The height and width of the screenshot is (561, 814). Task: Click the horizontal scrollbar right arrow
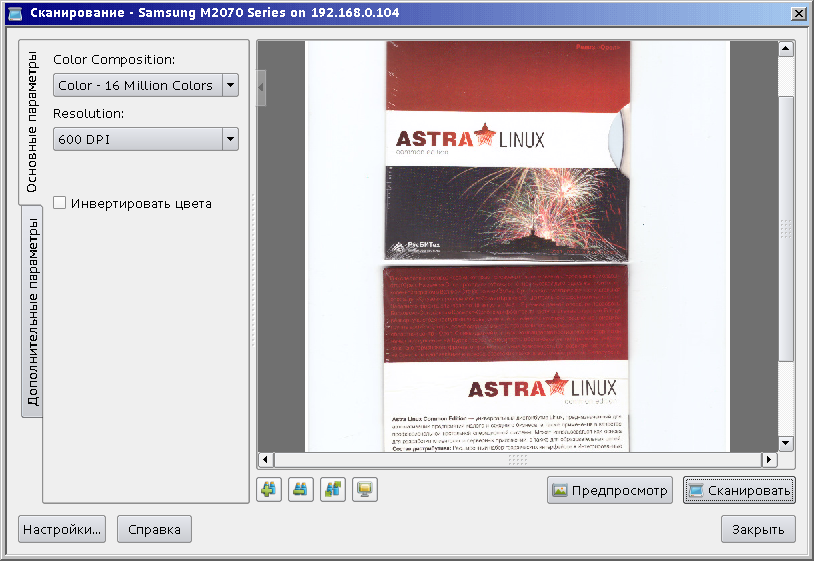point(769,459)
